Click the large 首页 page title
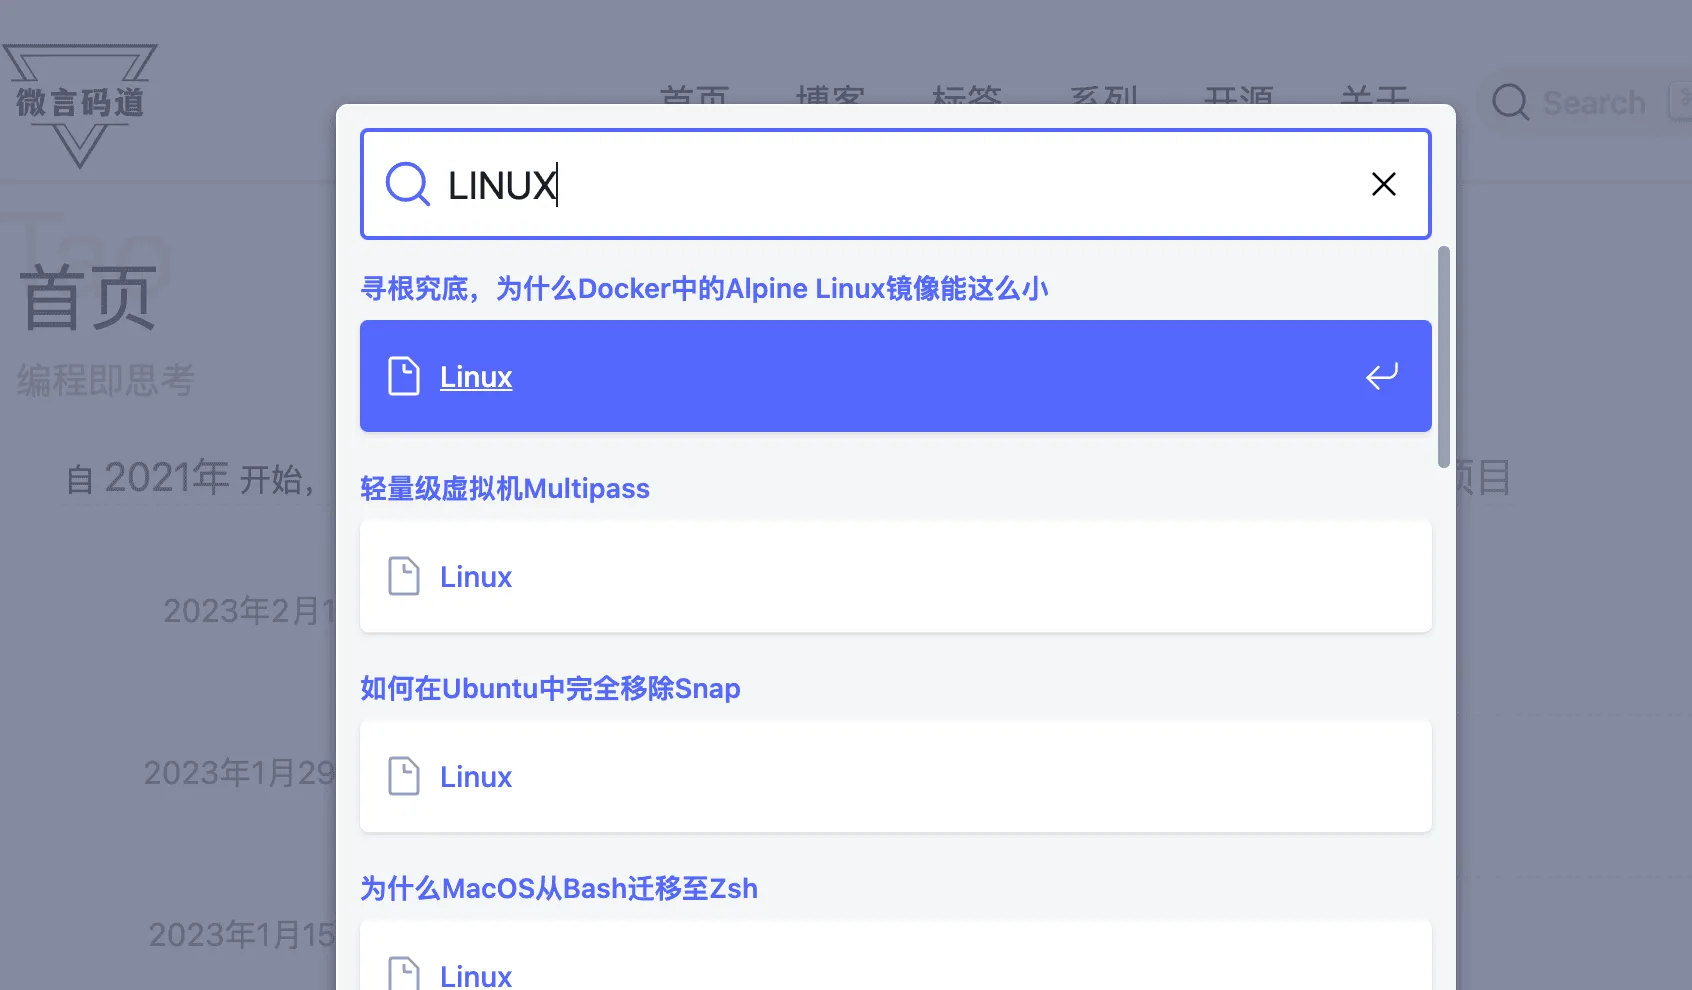The height and width of the screenshot is (990, 1692). coord(89,298)
